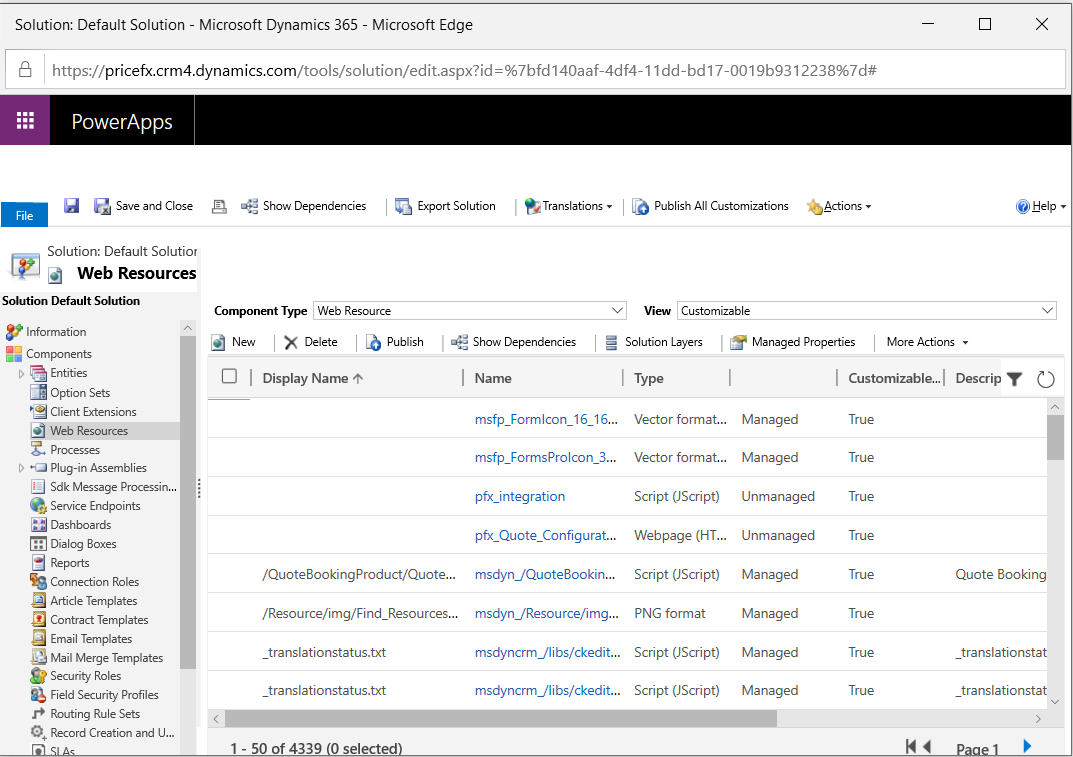Expand the Entities tree node
Image resolution: width=1073 pixels, height=757 pixels.
pyautogui.click(x=22, y=373)
